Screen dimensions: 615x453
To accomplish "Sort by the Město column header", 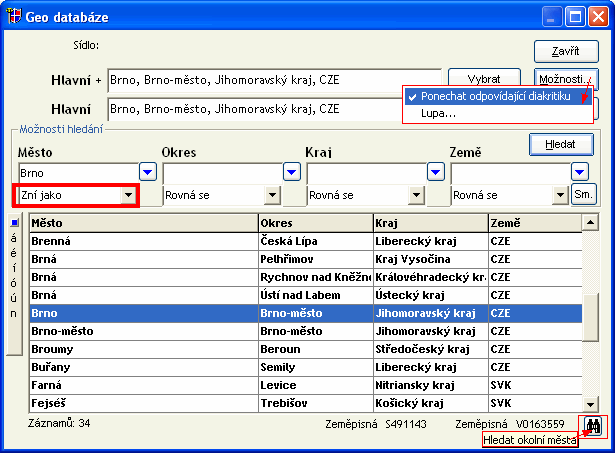I will pos(144,223).
